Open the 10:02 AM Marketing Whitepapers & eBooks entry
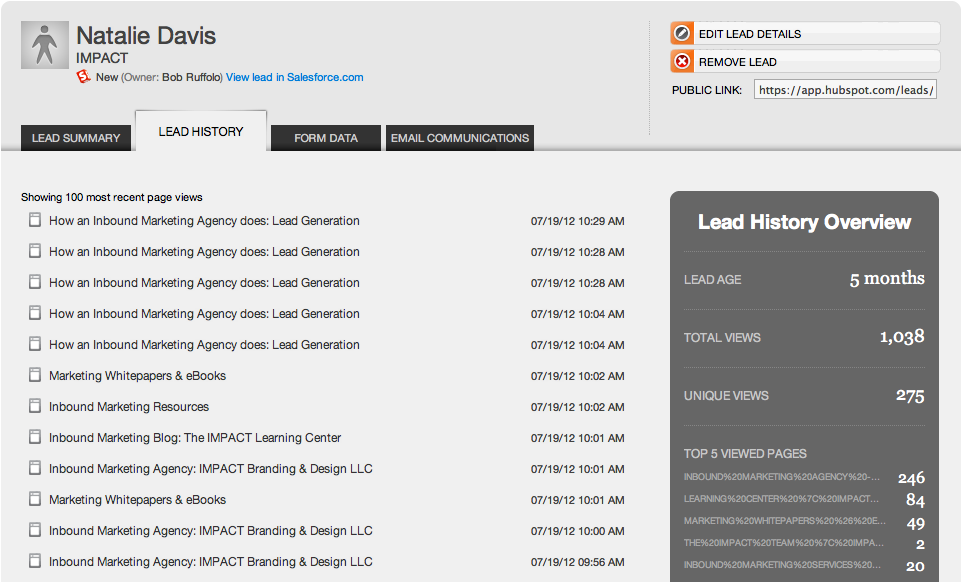This screenshot has width=961, height=582. (137, 376)
